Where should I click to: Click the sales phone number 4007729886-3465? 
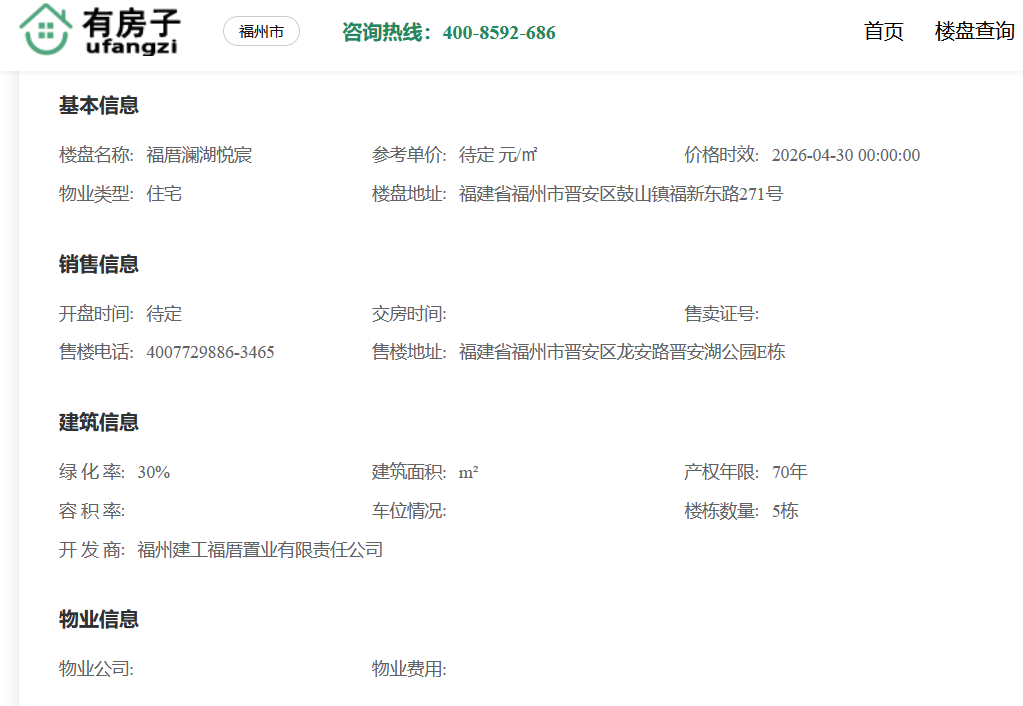pyautogui.click(x=210, y=352)
